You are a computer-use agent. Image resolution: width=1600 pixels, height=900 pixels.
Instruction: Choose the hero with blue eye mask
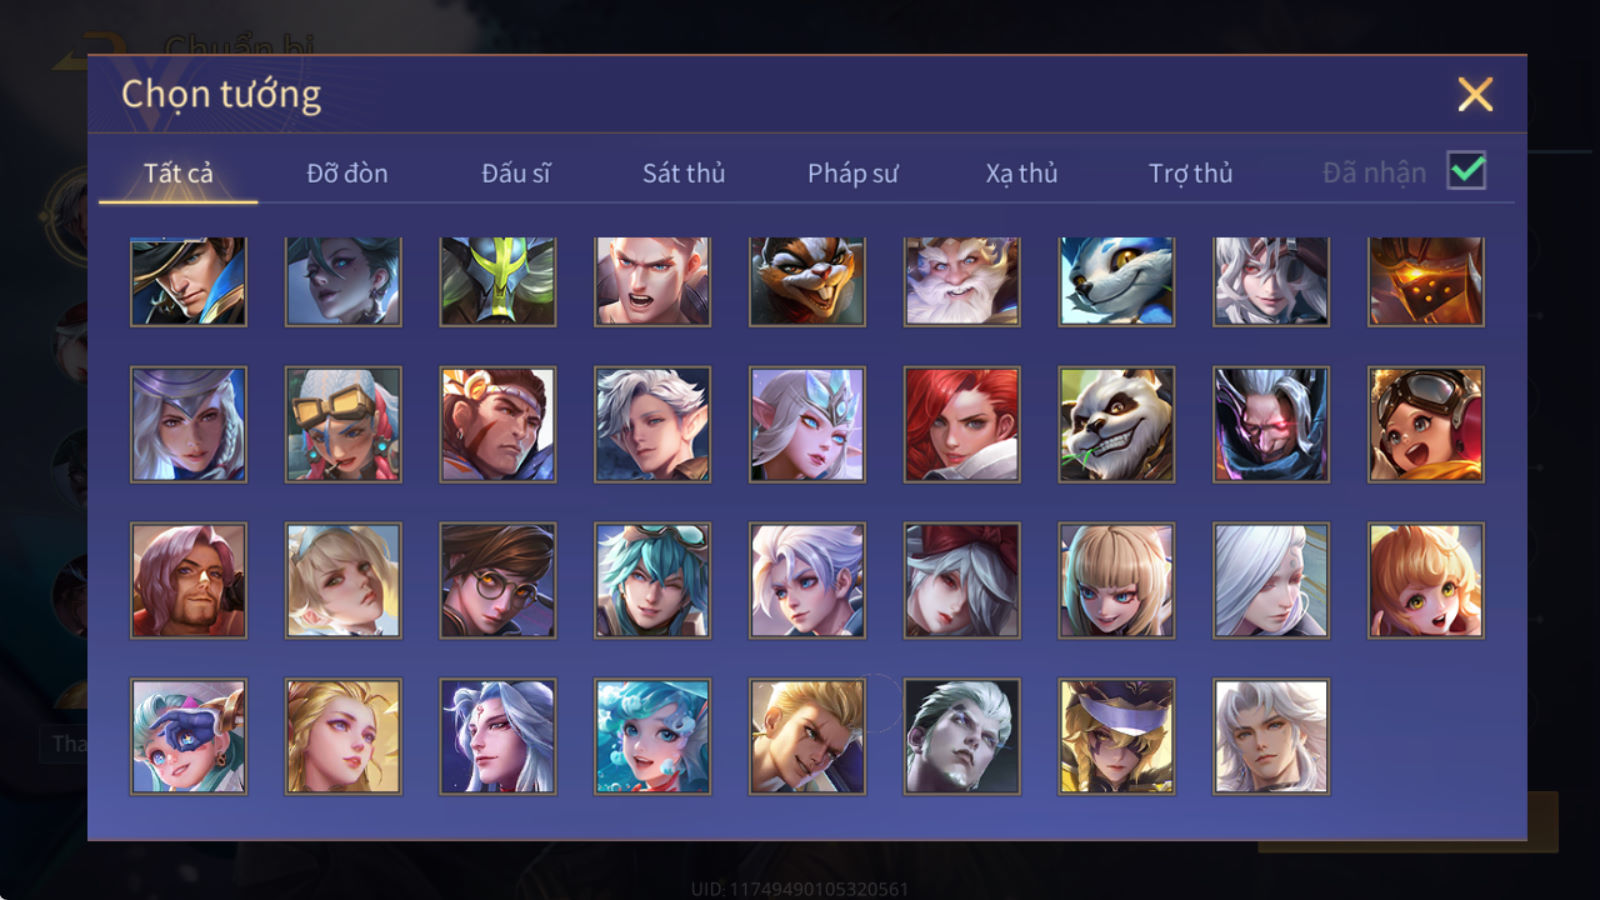tap(188, 737)
